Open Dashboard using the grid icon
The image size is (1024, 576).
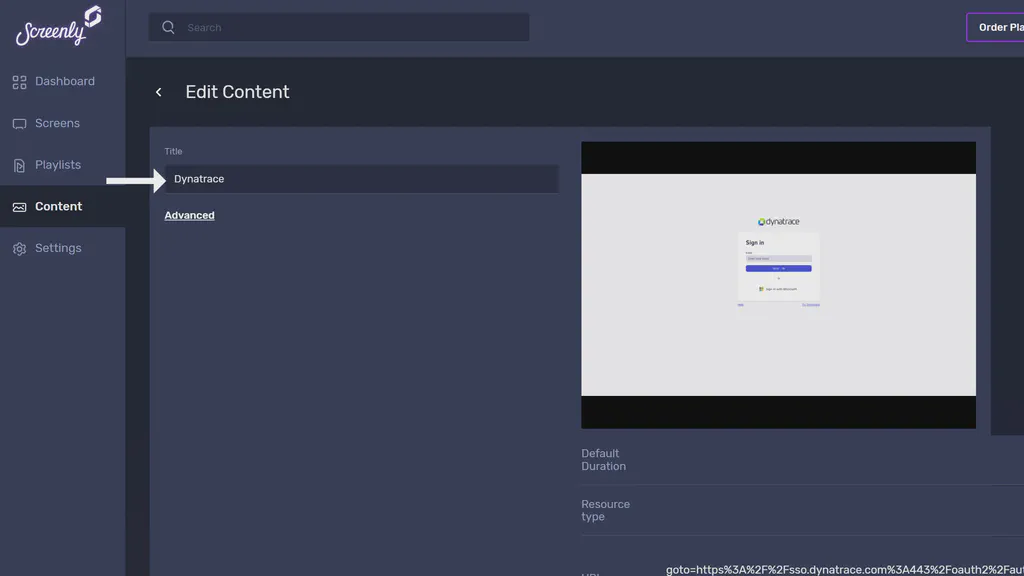pyautogui.click(x=19, y=81)
